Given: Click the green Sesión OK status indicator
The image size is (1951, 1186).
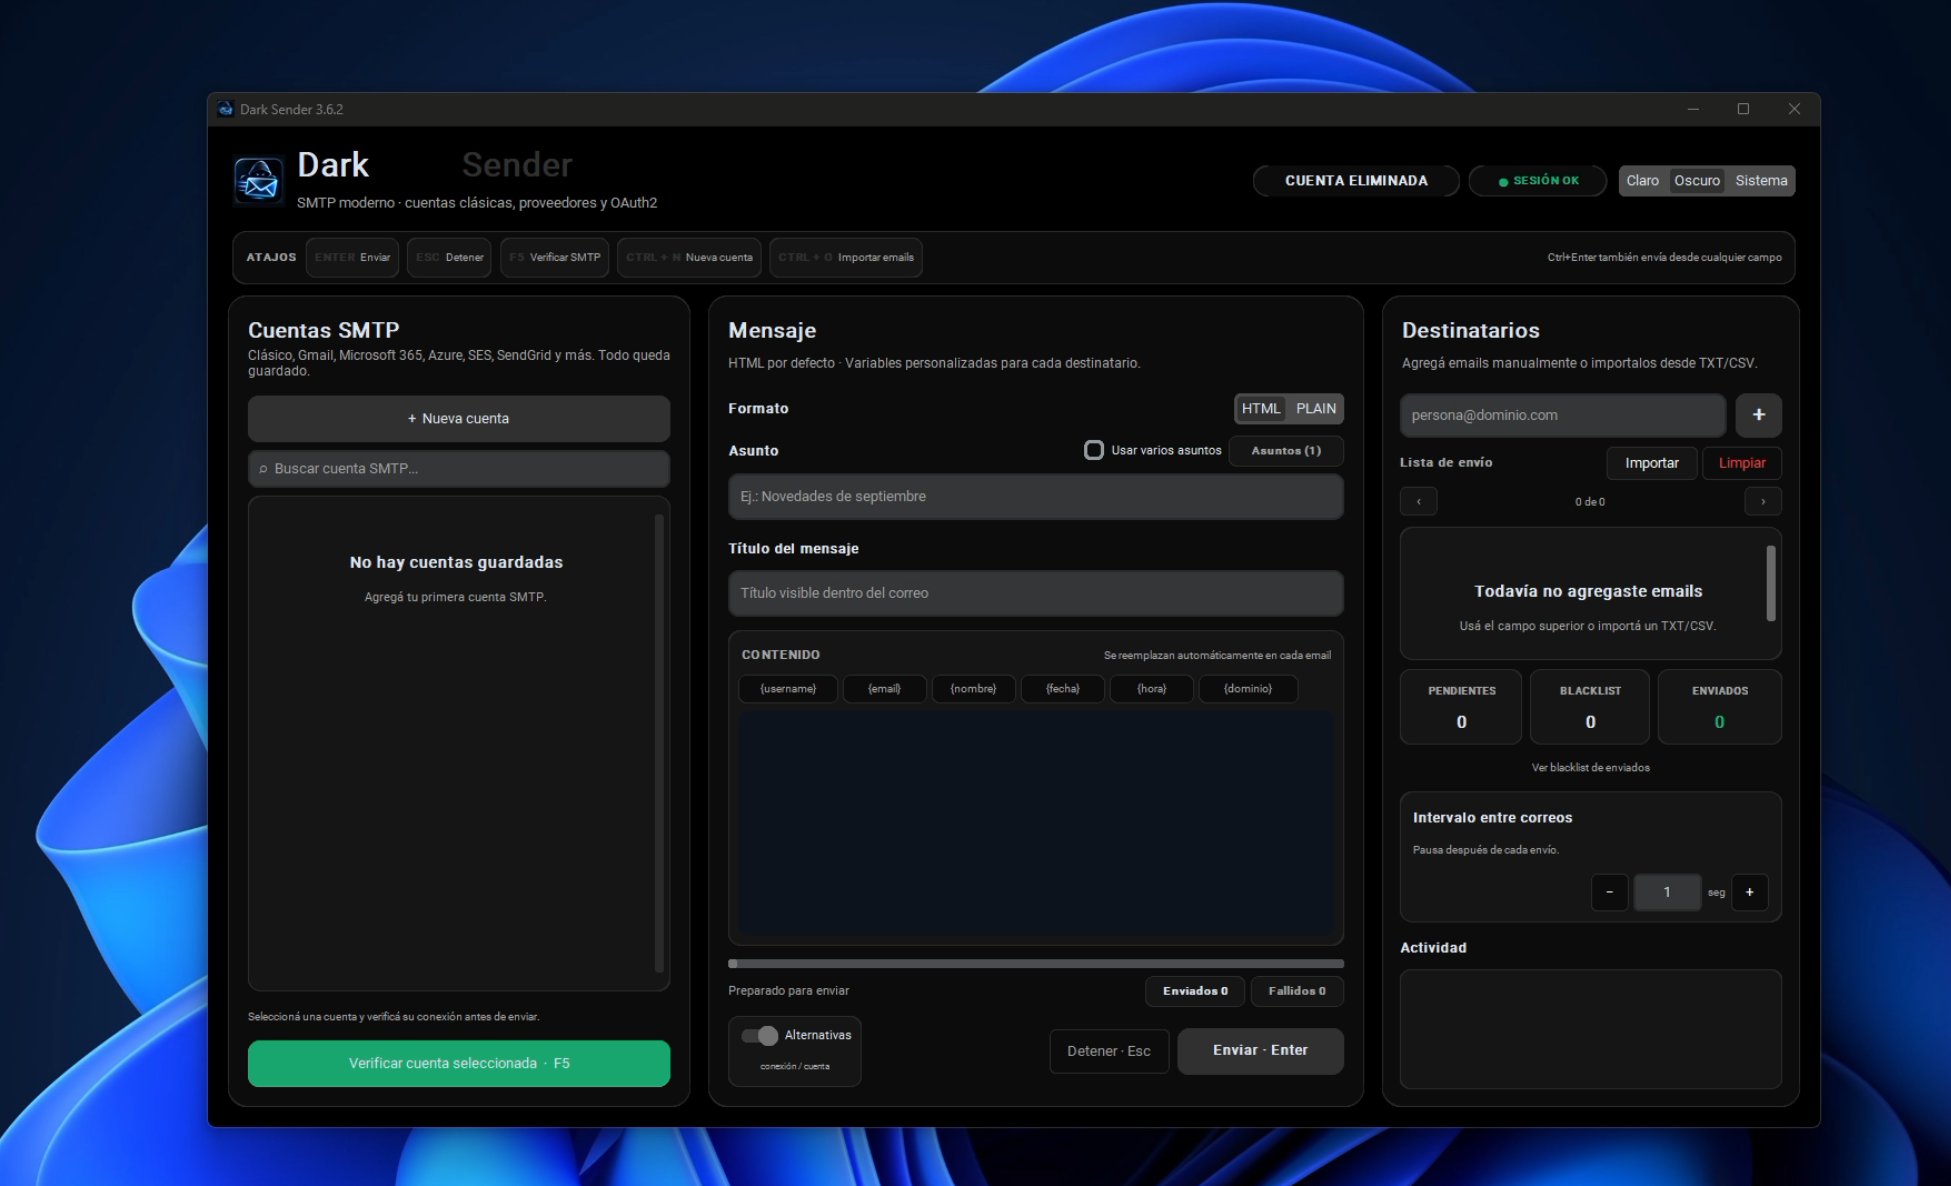Looking at the screenshot, I should [1537, 181].
